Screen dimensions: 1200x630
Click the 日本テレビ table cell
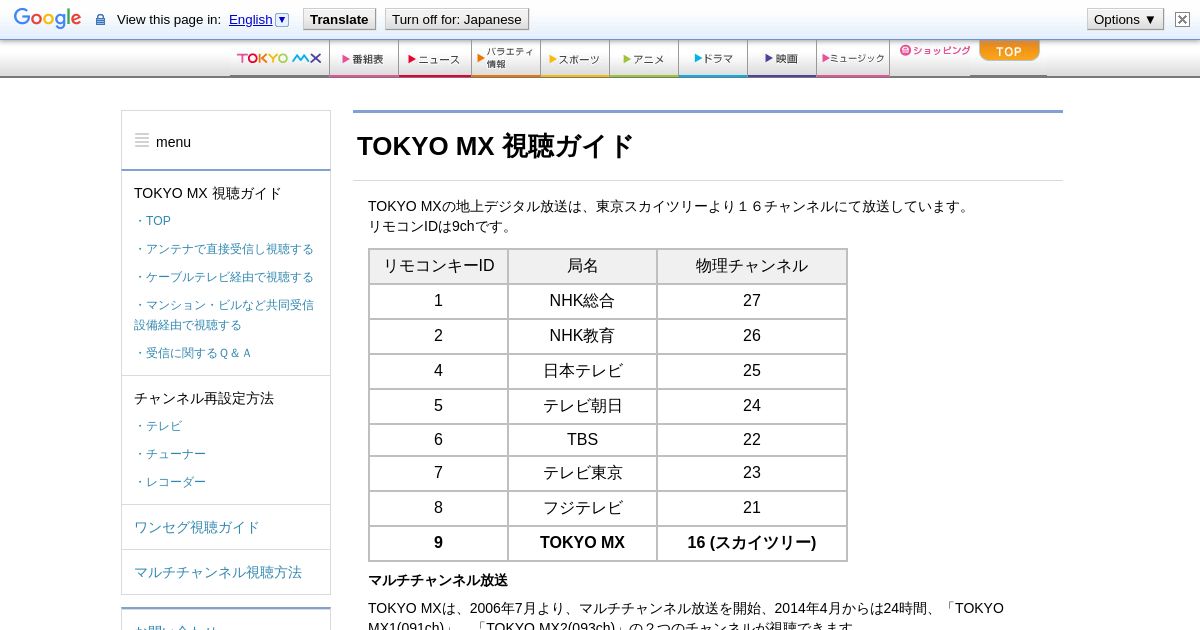tap(582, 371)
